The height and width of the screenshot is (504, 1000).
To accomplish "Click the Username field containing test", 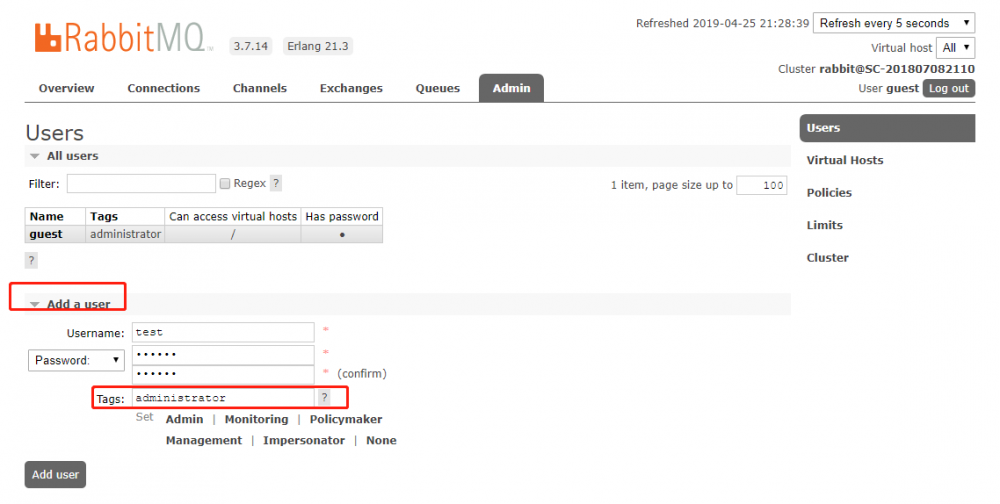I will (x=223, y=332).
